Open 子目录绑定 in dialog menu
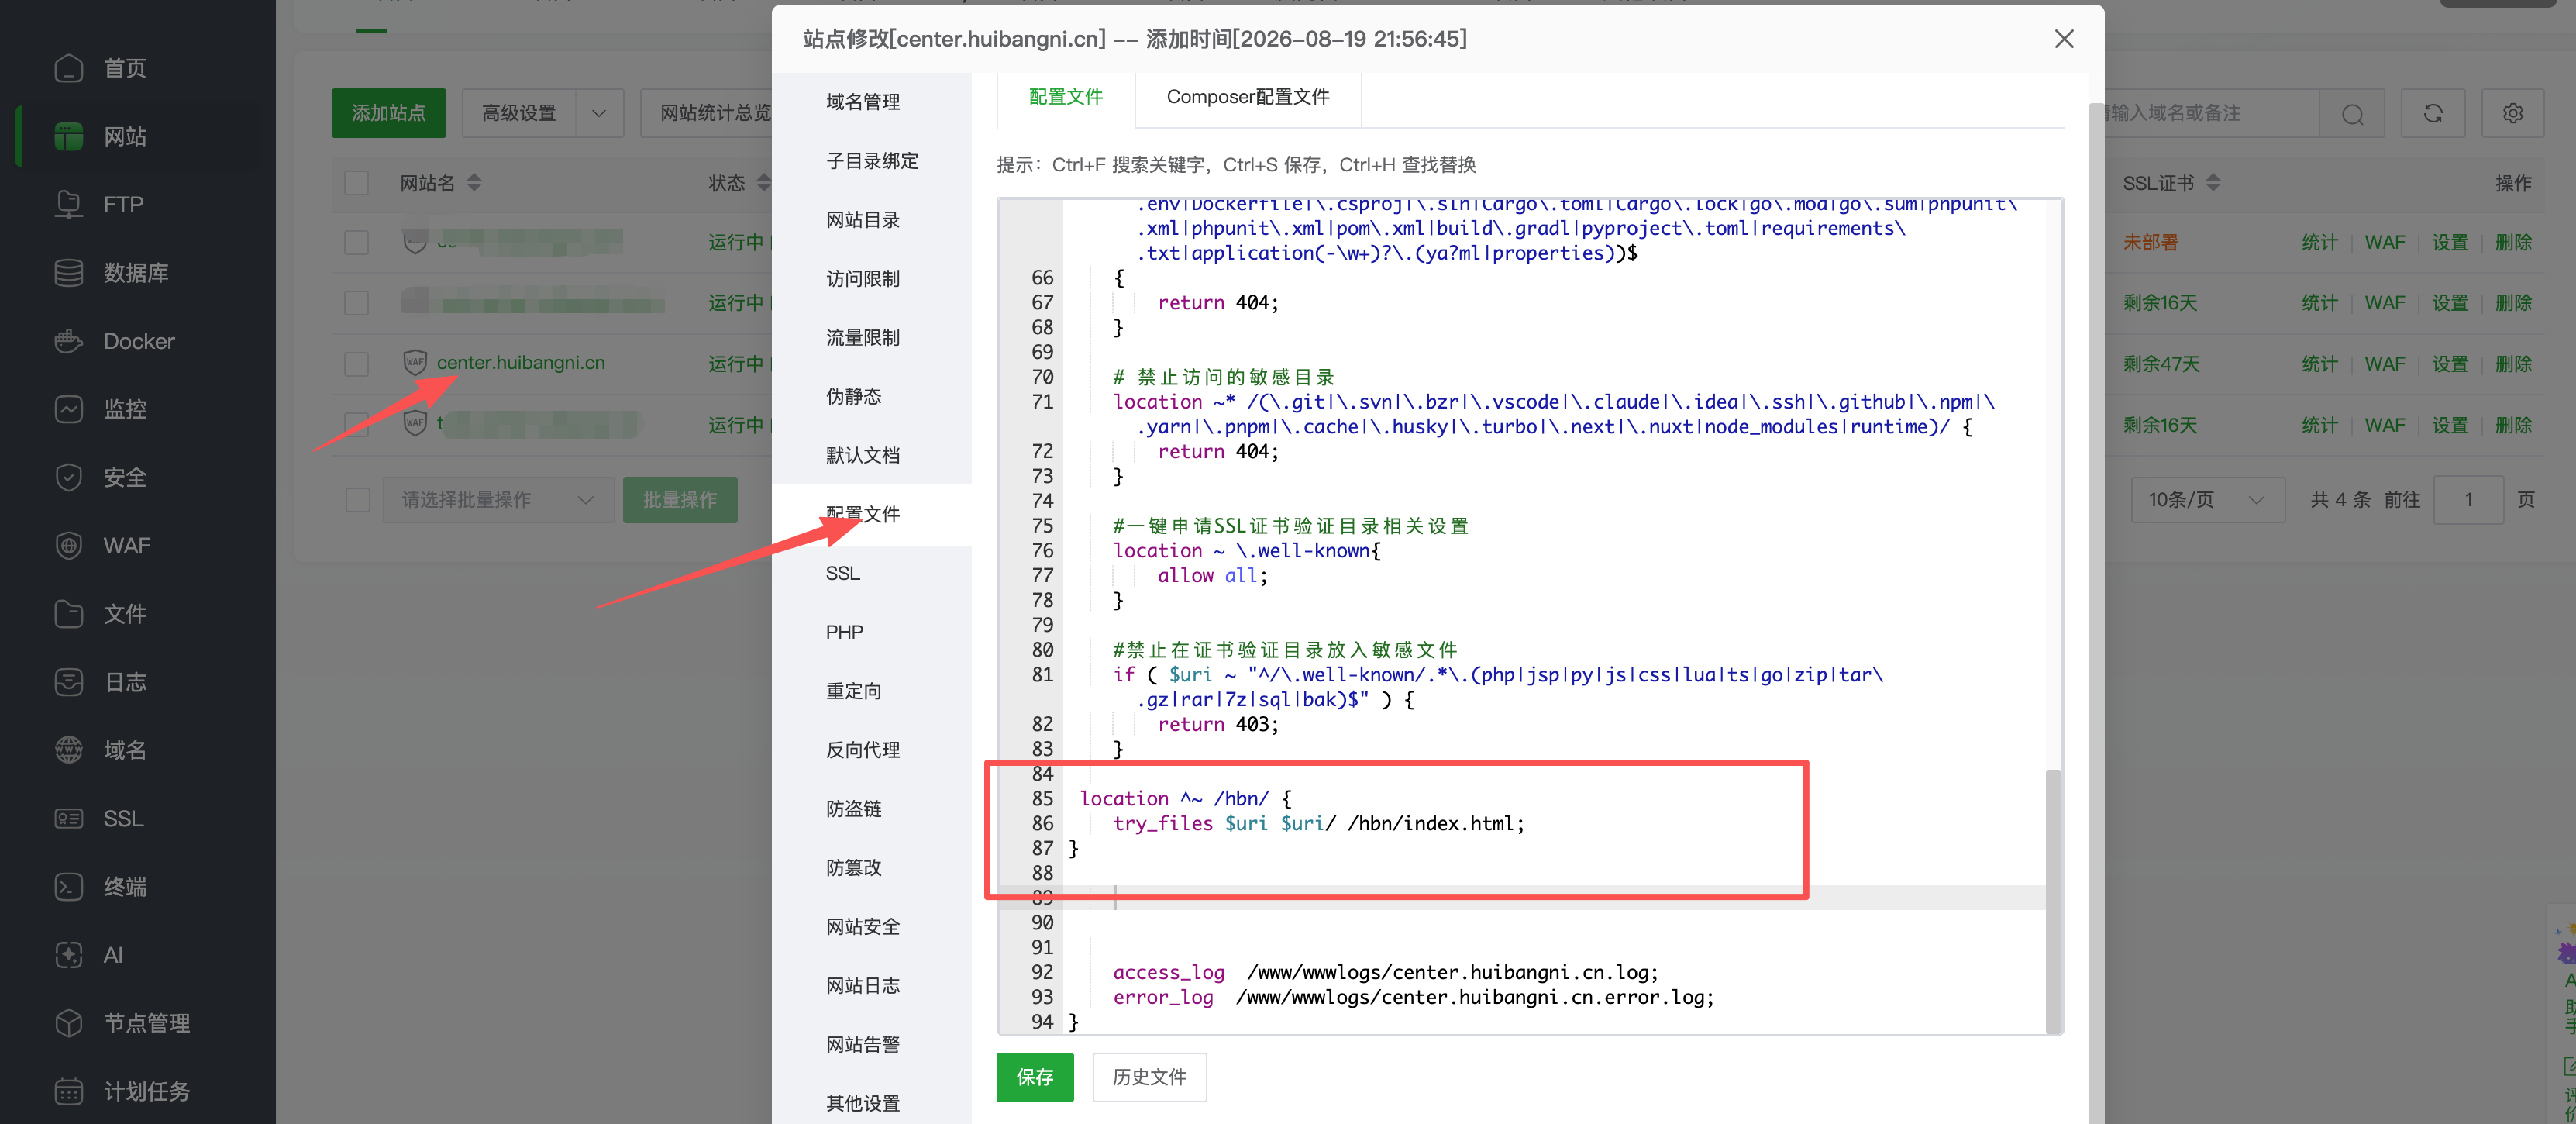This screenshot has width=2576, height=1124. pos(872,161)
